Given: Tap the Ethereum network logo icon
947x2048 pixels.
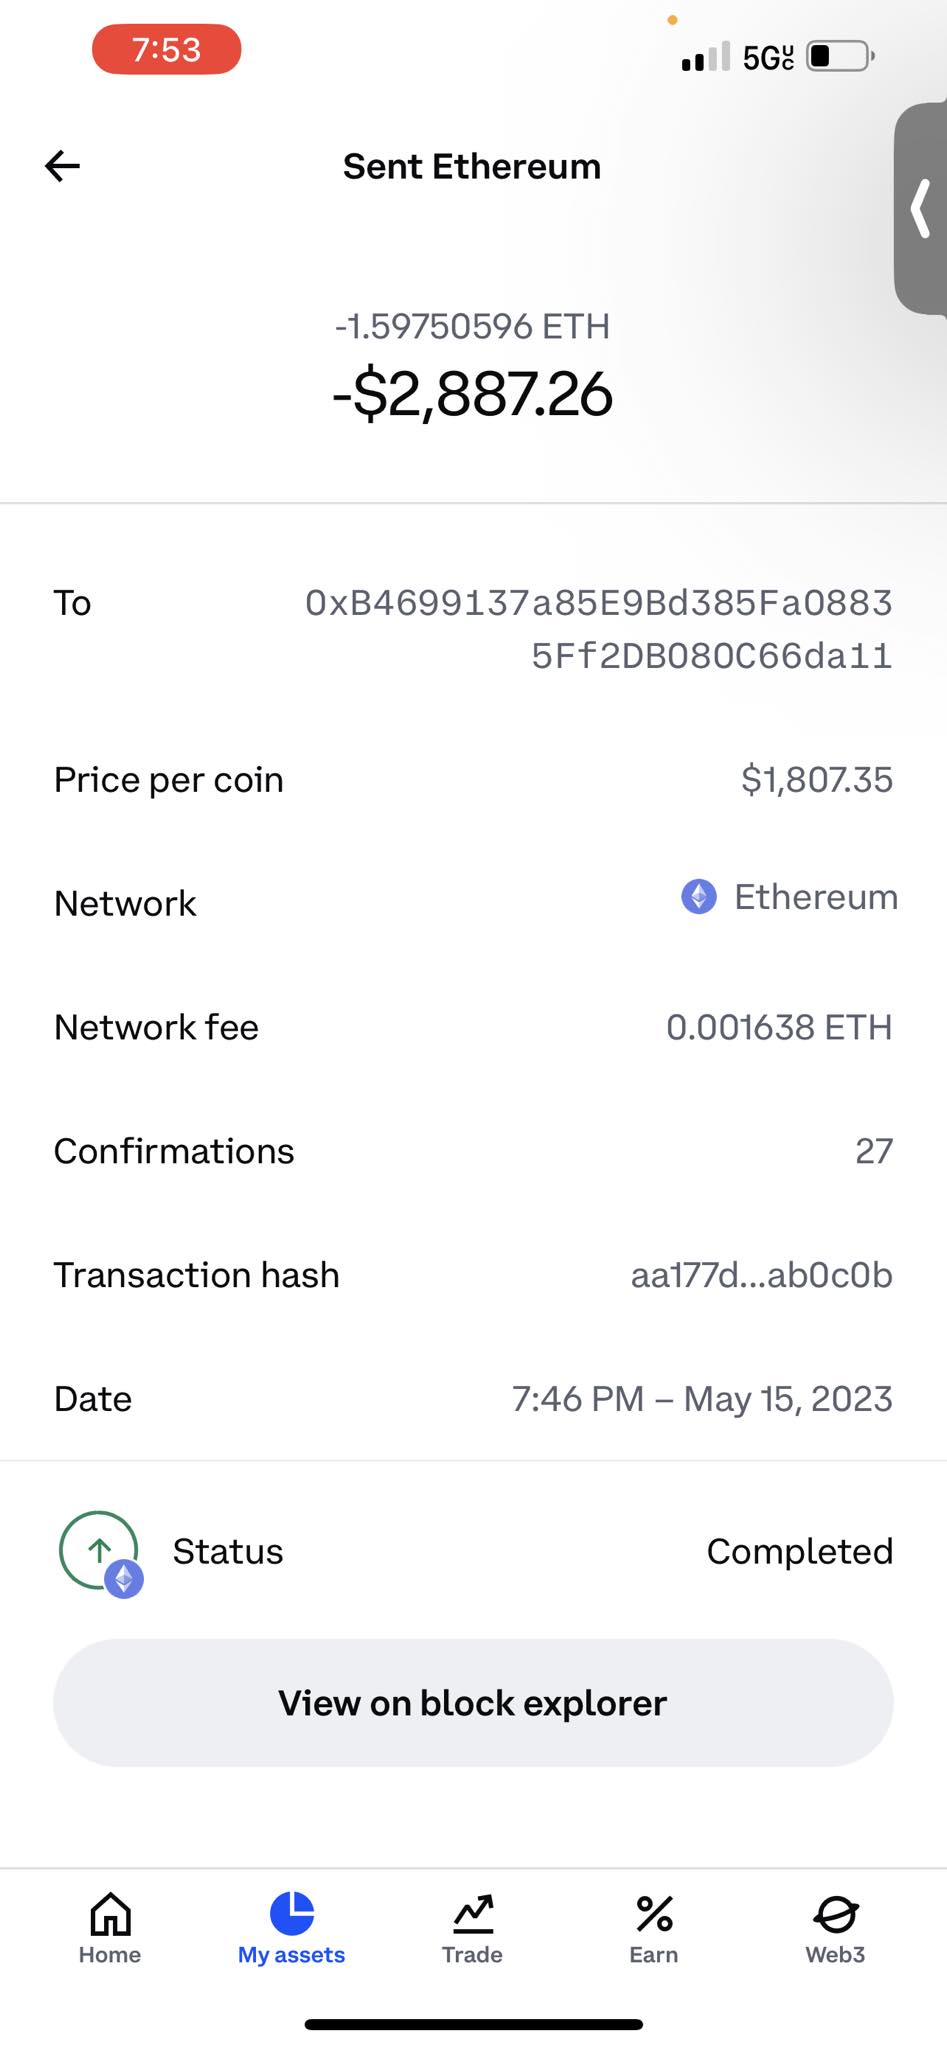Looking at the screenshot, I should (x=699, y=896).
